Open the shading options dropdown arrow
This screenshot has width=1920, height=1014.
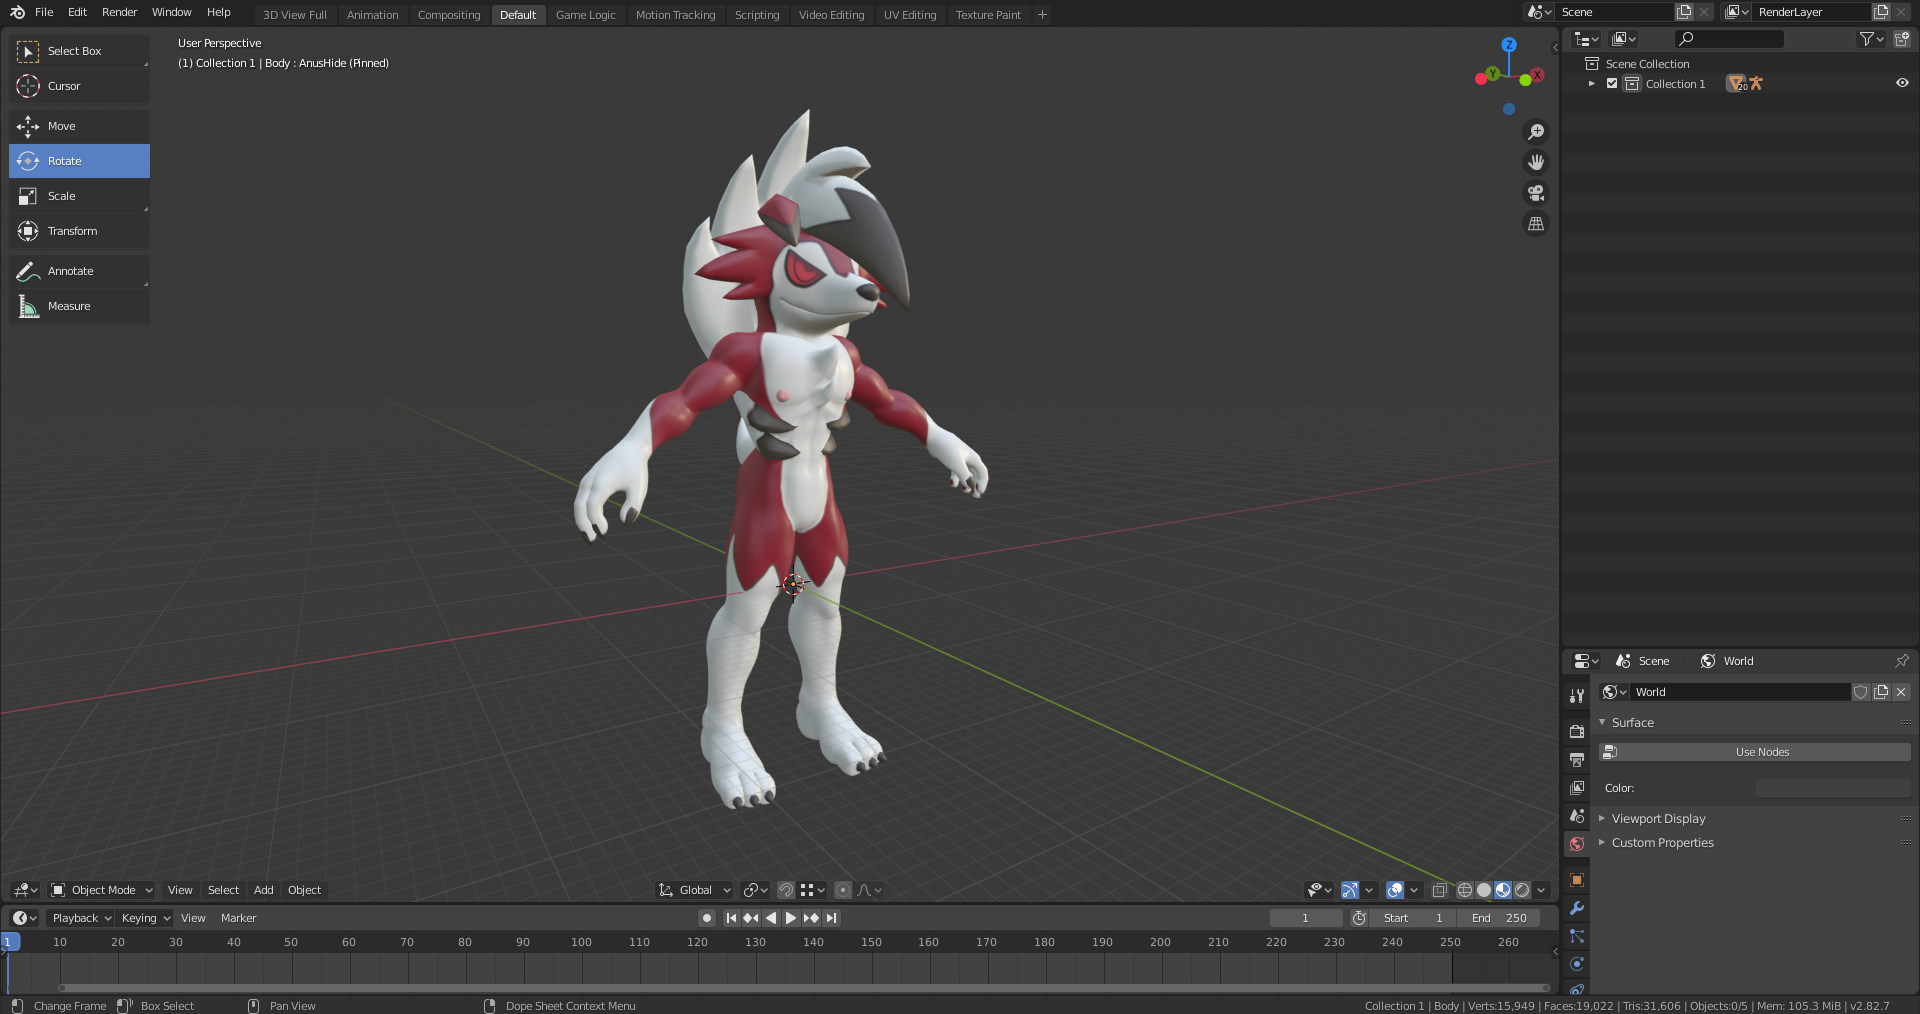[1541, 890]
